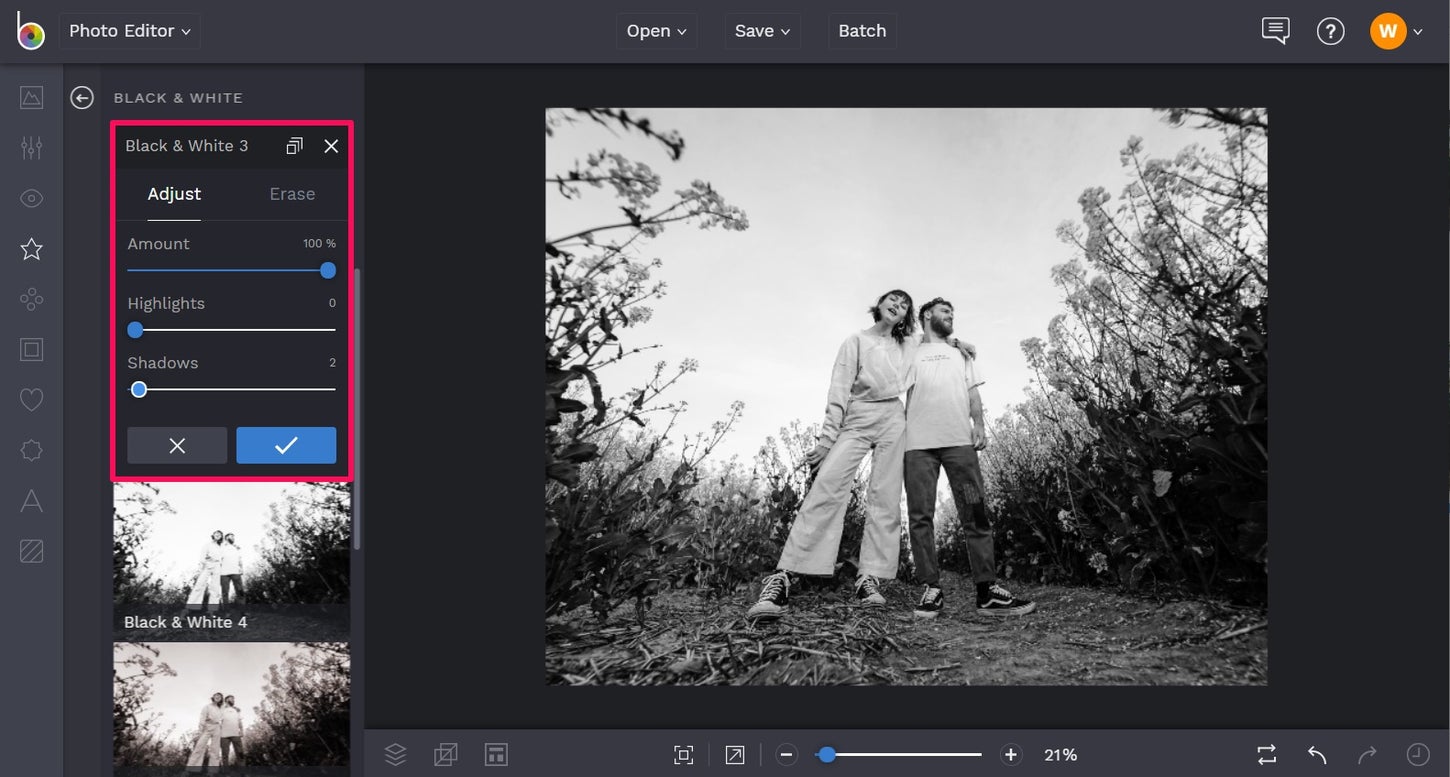Expand the Photo Editor switcher dropdown
The image size is (1450, 777).
(x=129, y=30)
